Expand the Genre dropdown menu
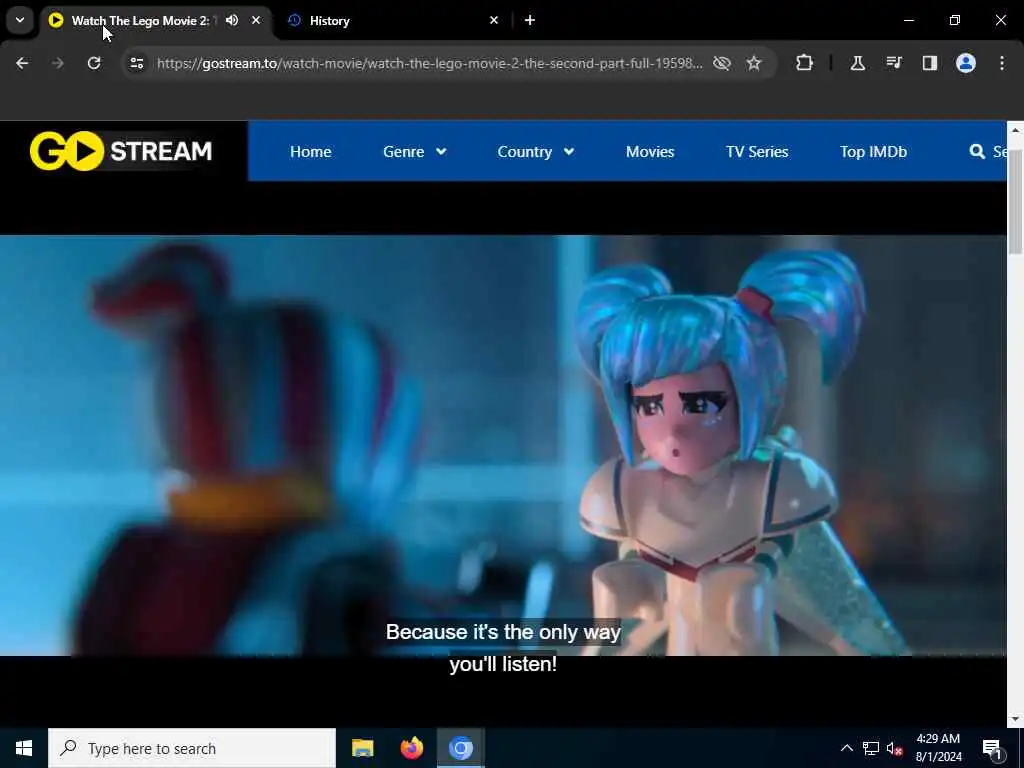1024x768 pixels. (x=415, y=152)
